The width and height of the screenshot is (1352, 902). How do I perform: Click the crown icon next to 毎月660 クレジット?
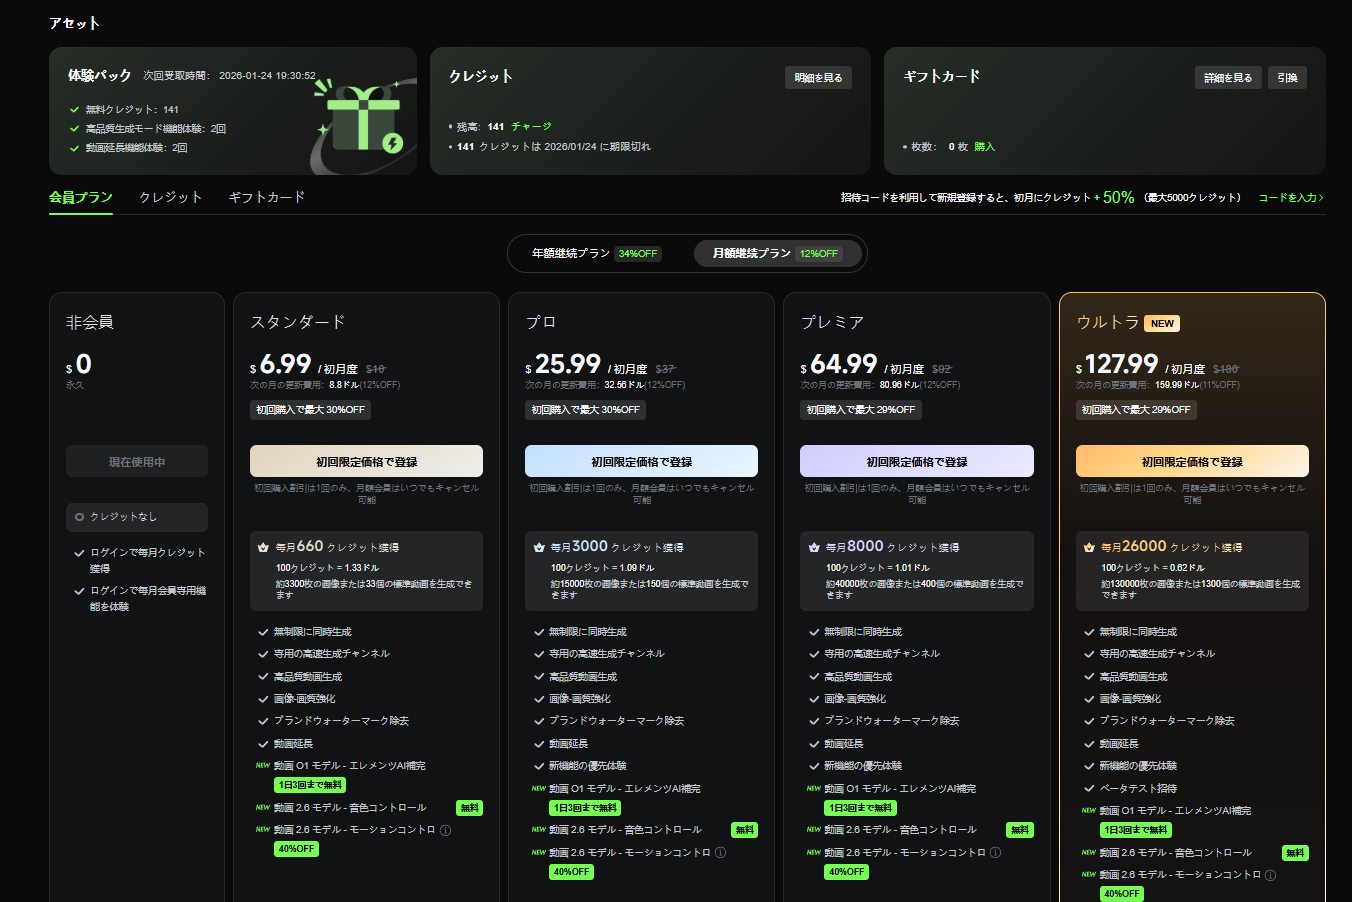(264, 548)
